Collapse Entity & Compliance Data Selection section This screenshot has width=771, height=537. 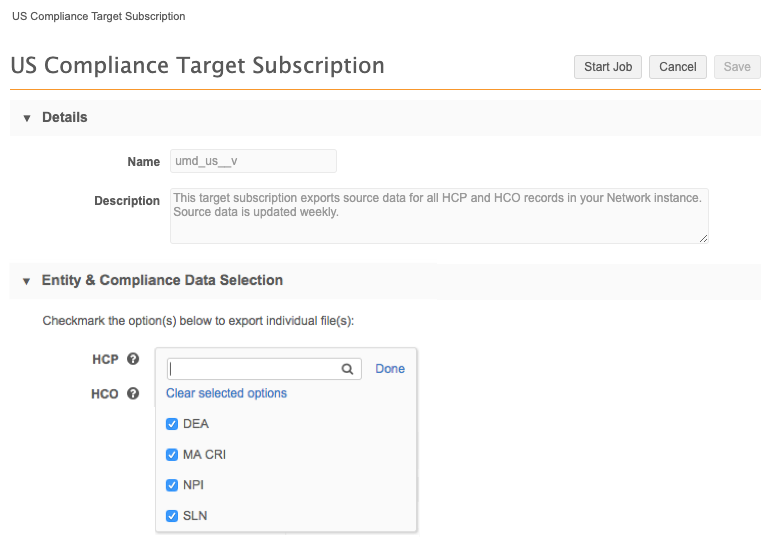pos(27,281)
